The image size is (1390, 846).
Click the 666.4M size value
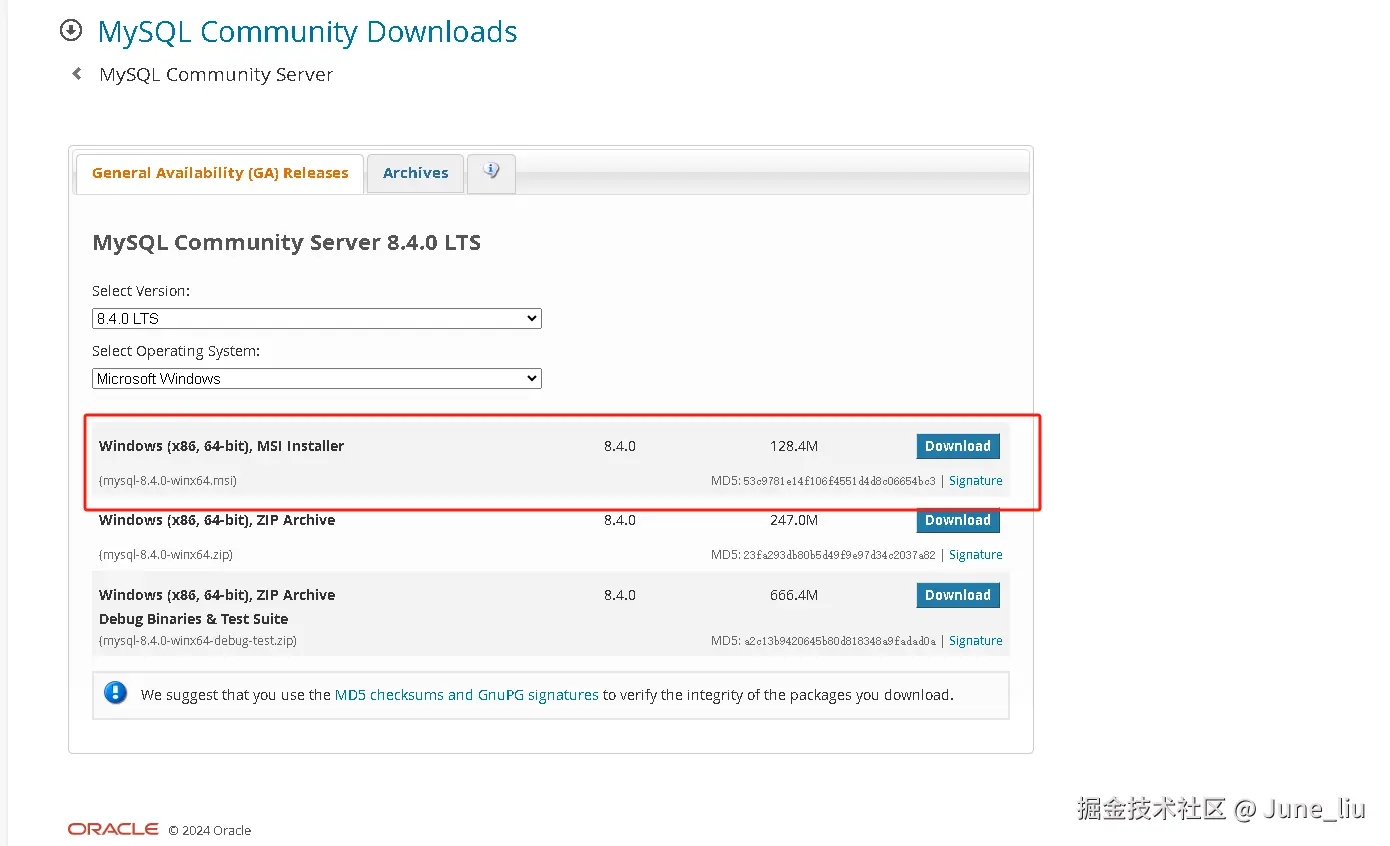tap(794, 595)
